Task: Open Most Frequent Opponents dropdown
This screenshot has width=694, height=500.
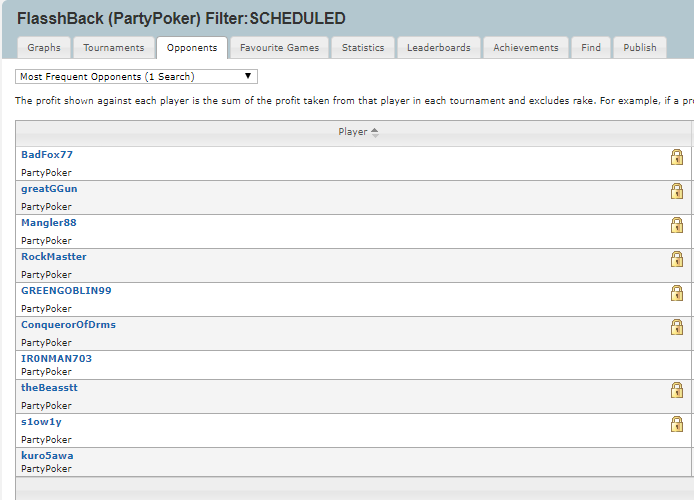Action: tap(136, 76)
